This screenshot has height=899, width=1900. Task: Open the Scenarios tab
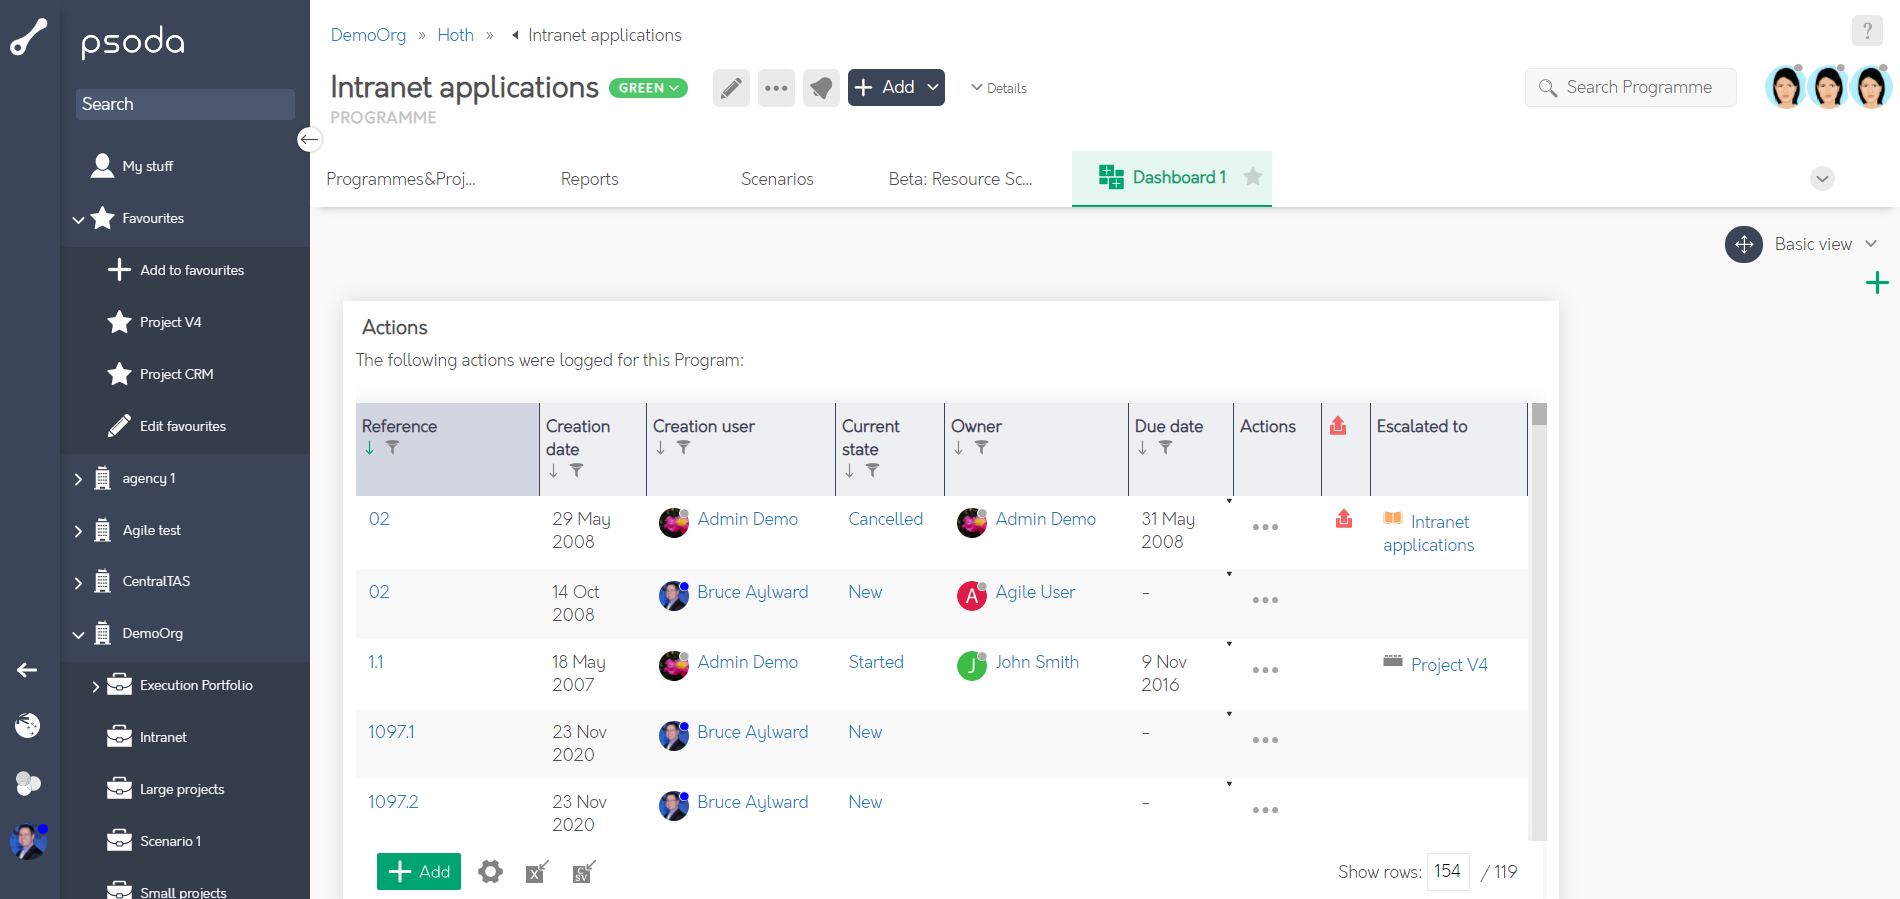pos(777,179)
